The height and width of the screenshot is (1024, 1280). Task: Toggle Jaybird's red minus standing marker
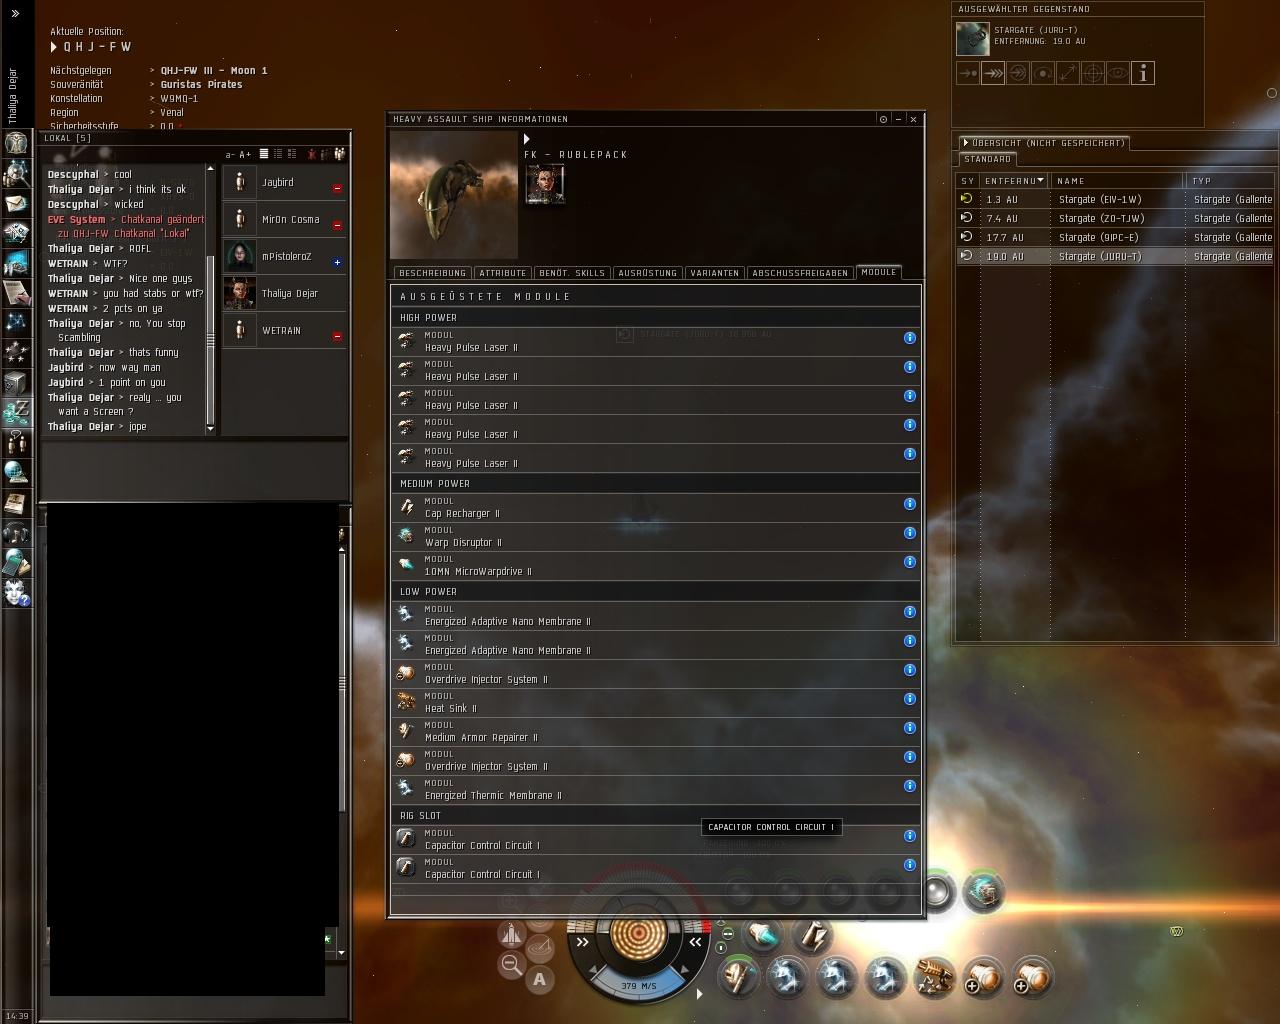click(337, 188)
